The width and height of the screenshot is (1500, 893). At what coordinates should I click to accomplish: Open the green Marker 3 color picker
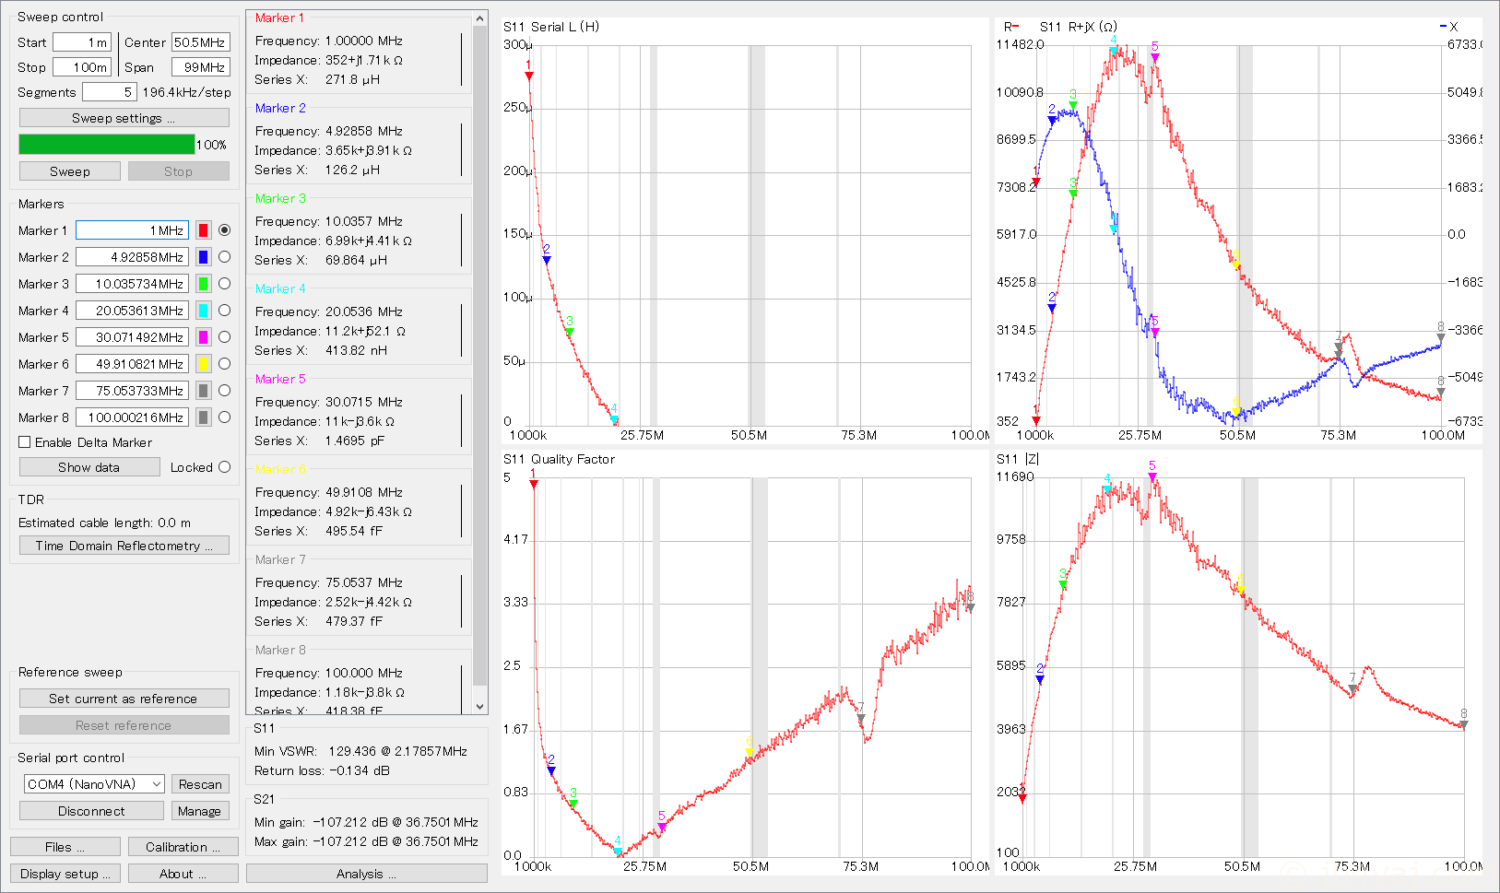tap(203, 284)
